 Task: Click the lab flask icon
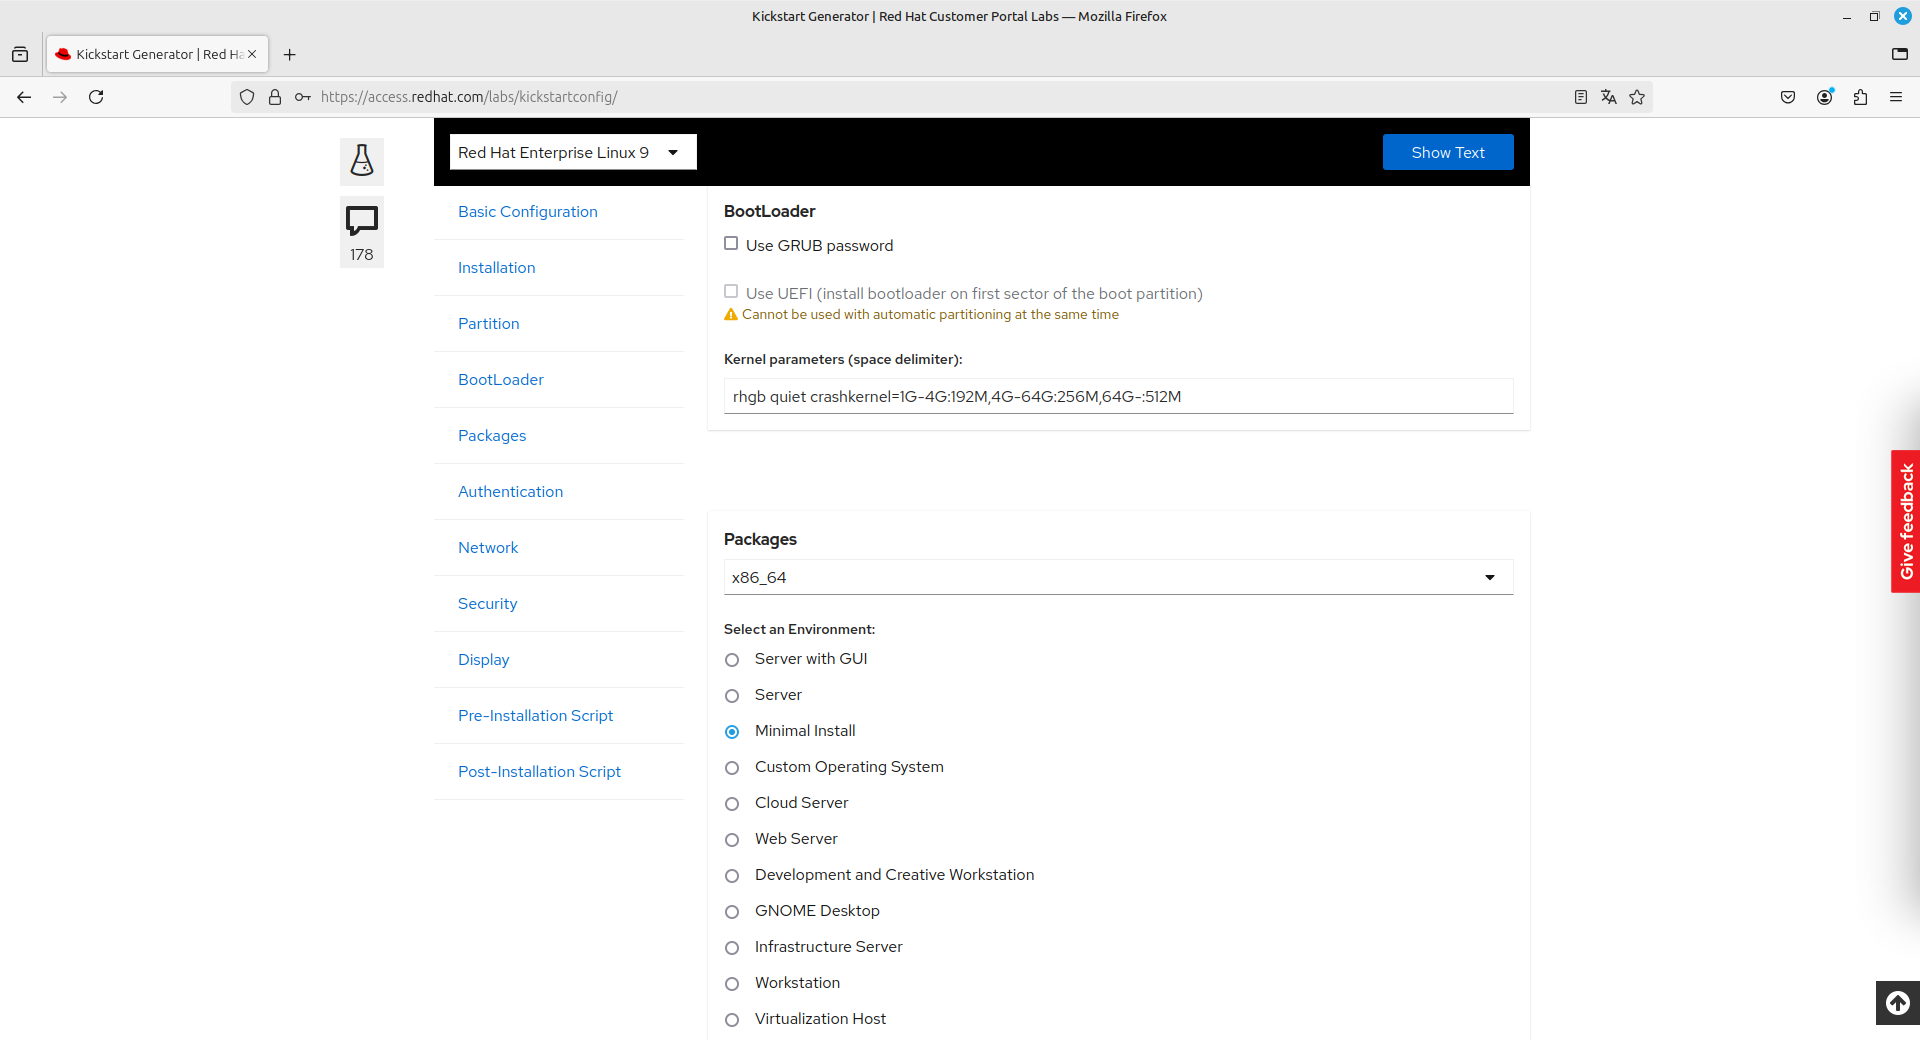click(362, 161)
